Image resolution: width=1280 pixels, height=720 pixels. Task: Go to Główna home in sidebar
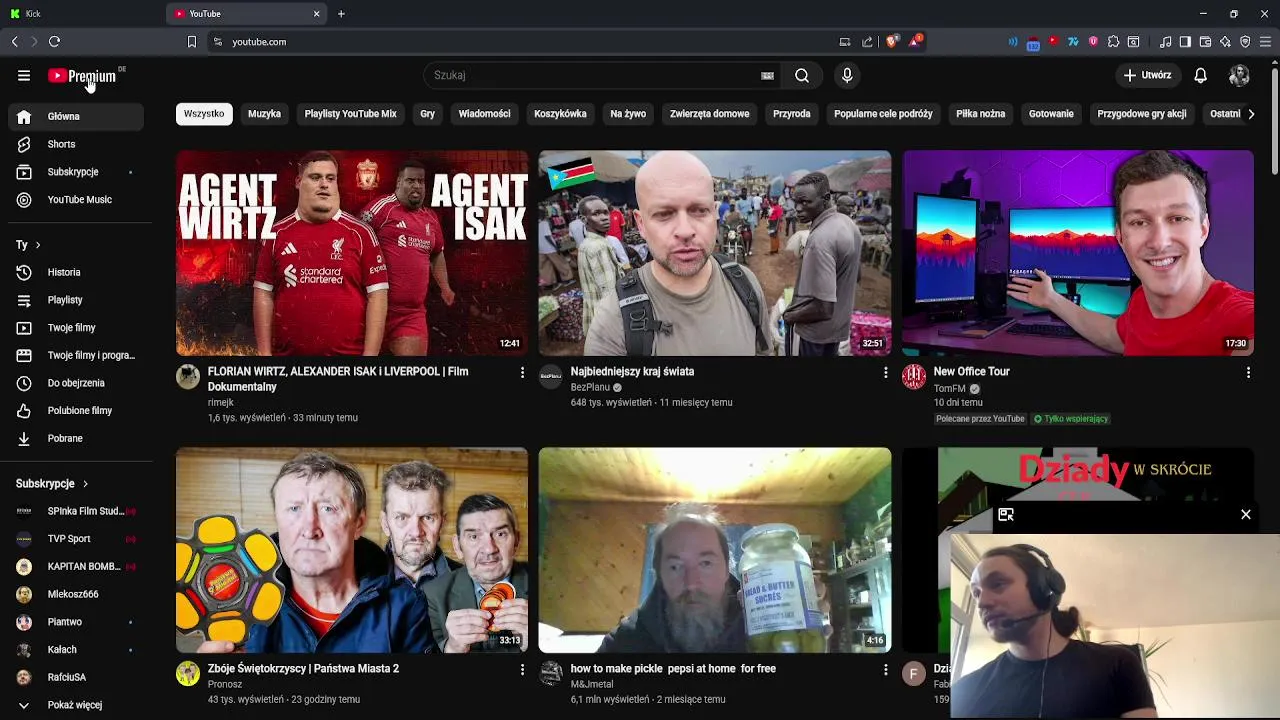tap(76, 116)
